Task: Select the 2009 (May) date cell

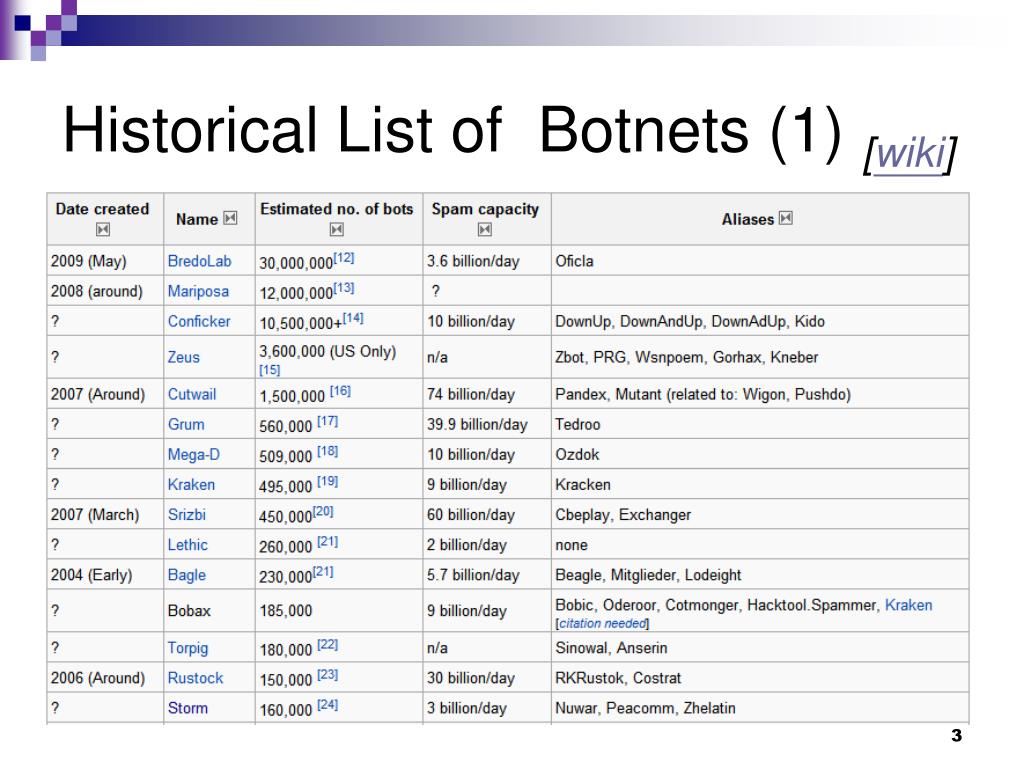Action: coord(105,261)
